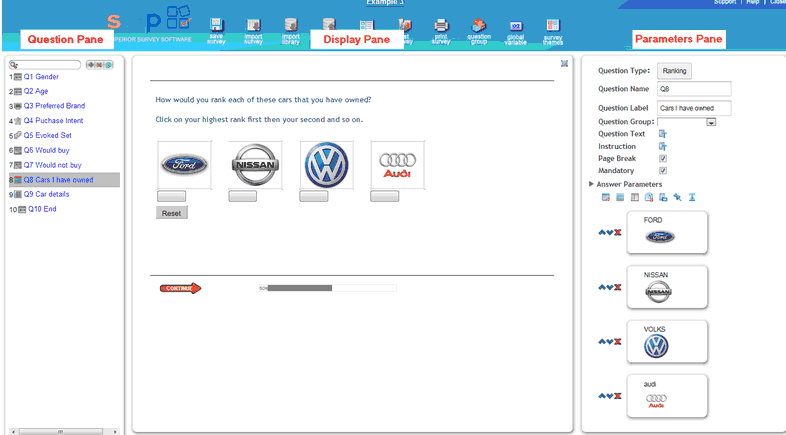
Task: Click the rank box under the Nissan logo
Action: [243, 196]
